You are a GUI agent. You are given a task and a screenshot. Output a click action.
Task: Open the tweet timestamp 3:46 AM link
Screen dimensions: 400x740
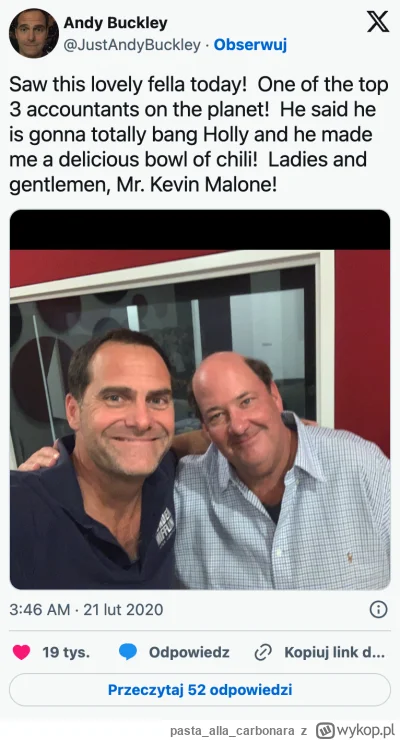tap(40, 609)
